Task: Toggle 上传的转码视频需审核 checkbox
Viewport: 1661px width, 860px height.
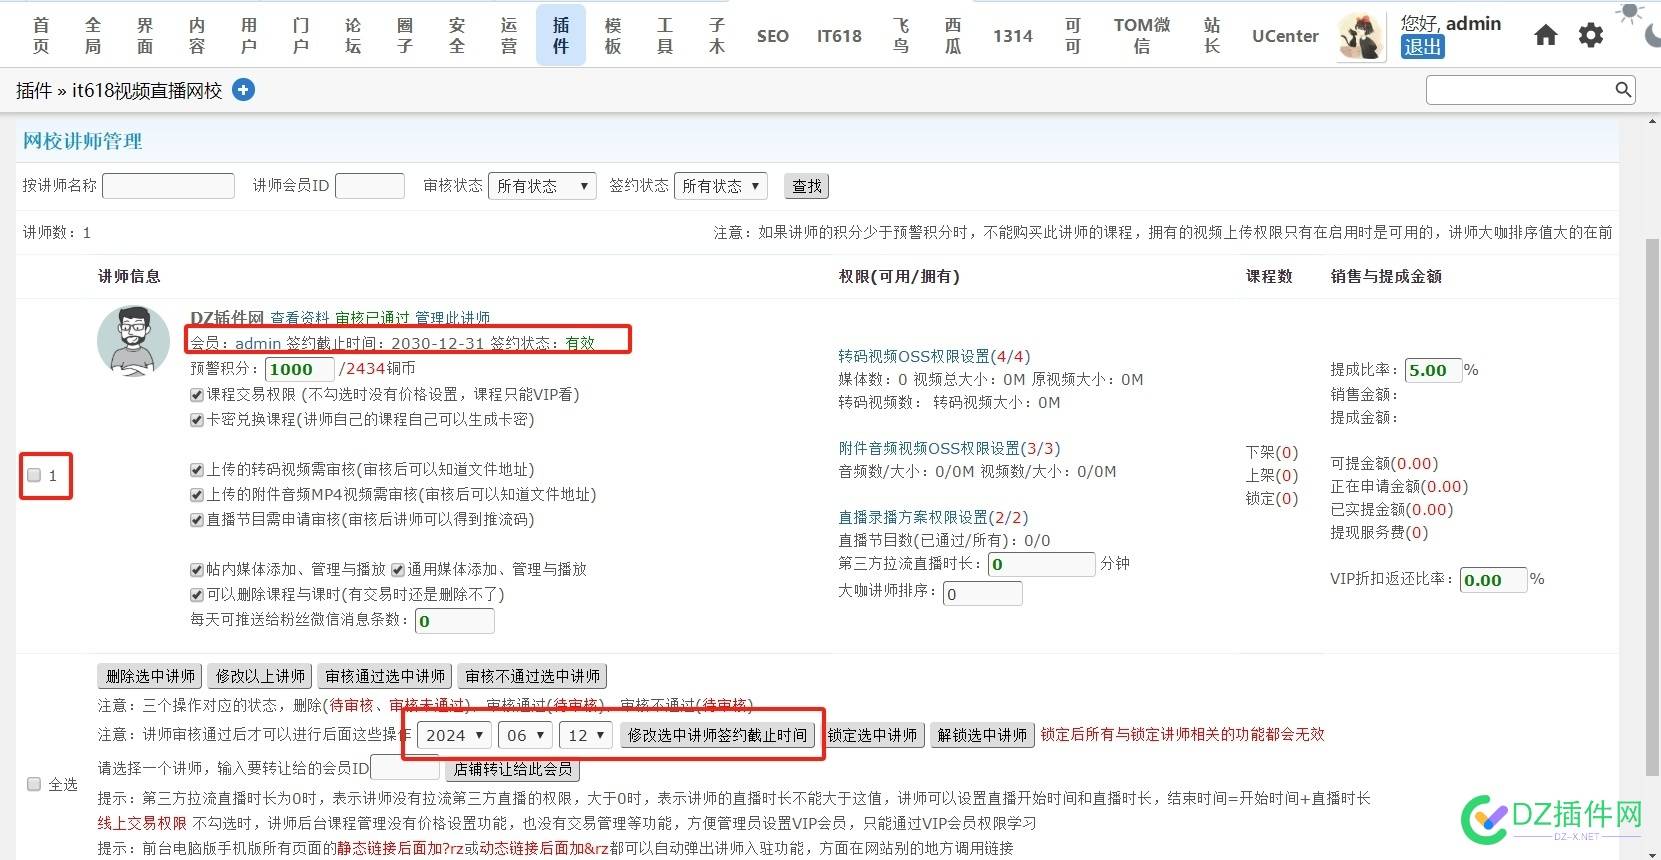Action: click(x=197, y=470)
